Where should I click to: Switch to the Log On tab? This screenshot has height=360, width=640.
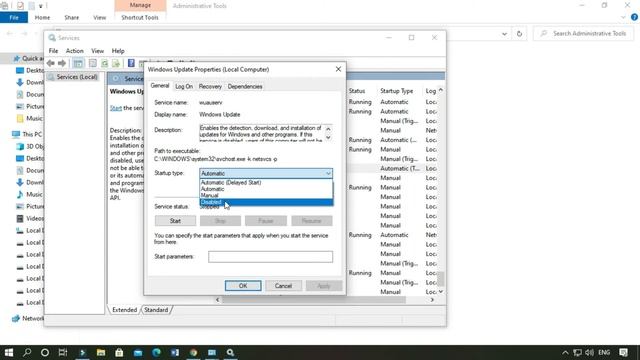pos(184,87)
